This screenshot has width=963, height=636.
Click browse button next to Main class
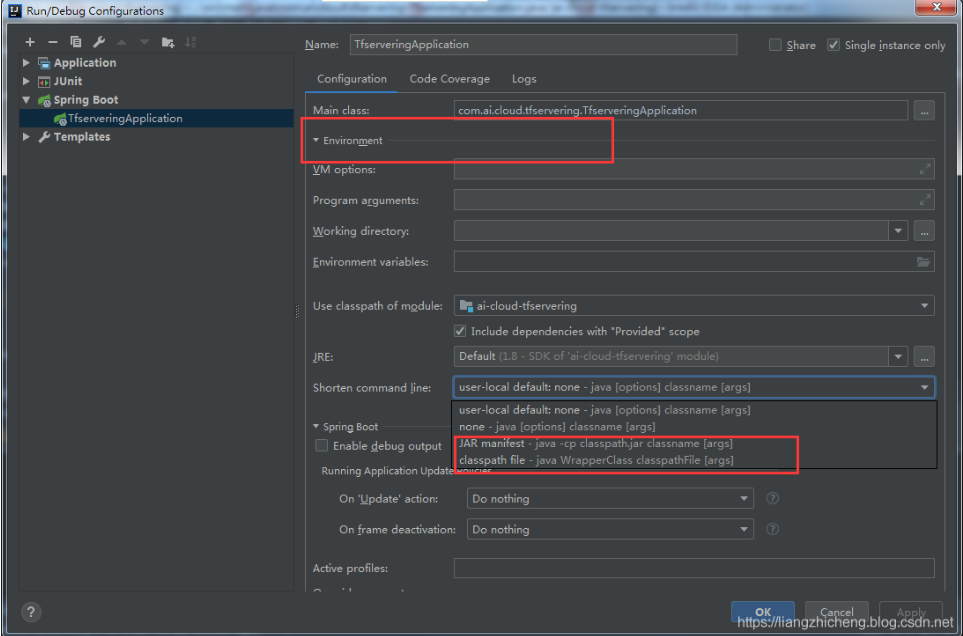coord(924,111)
